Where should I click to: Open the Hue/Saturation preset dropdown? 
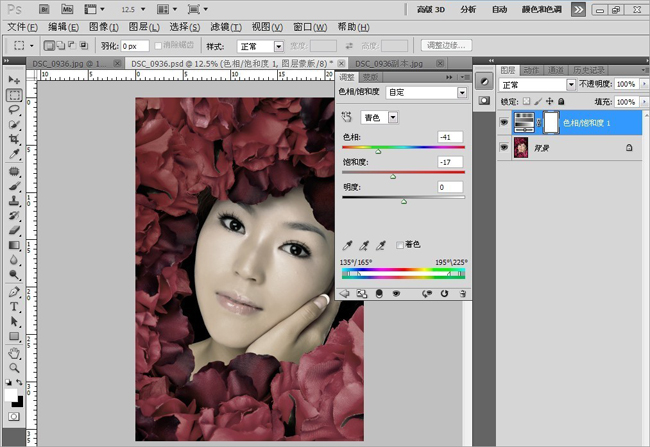[x=462, y=92]
